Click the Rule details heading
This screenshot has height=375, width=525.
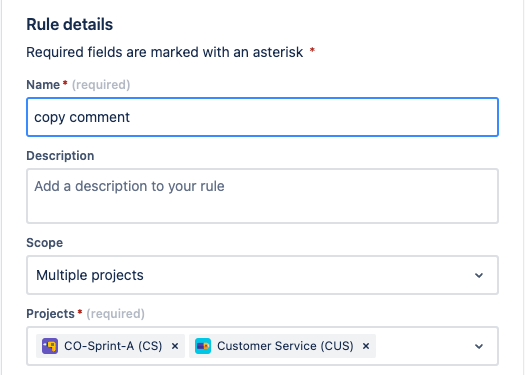pos(70,24)
